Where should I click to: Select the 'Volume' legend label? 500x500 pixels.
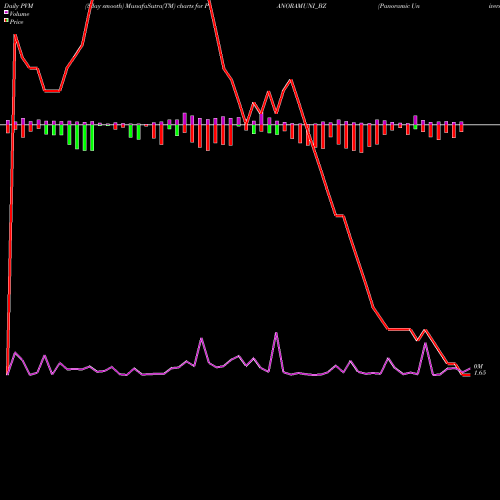(19, 14)
